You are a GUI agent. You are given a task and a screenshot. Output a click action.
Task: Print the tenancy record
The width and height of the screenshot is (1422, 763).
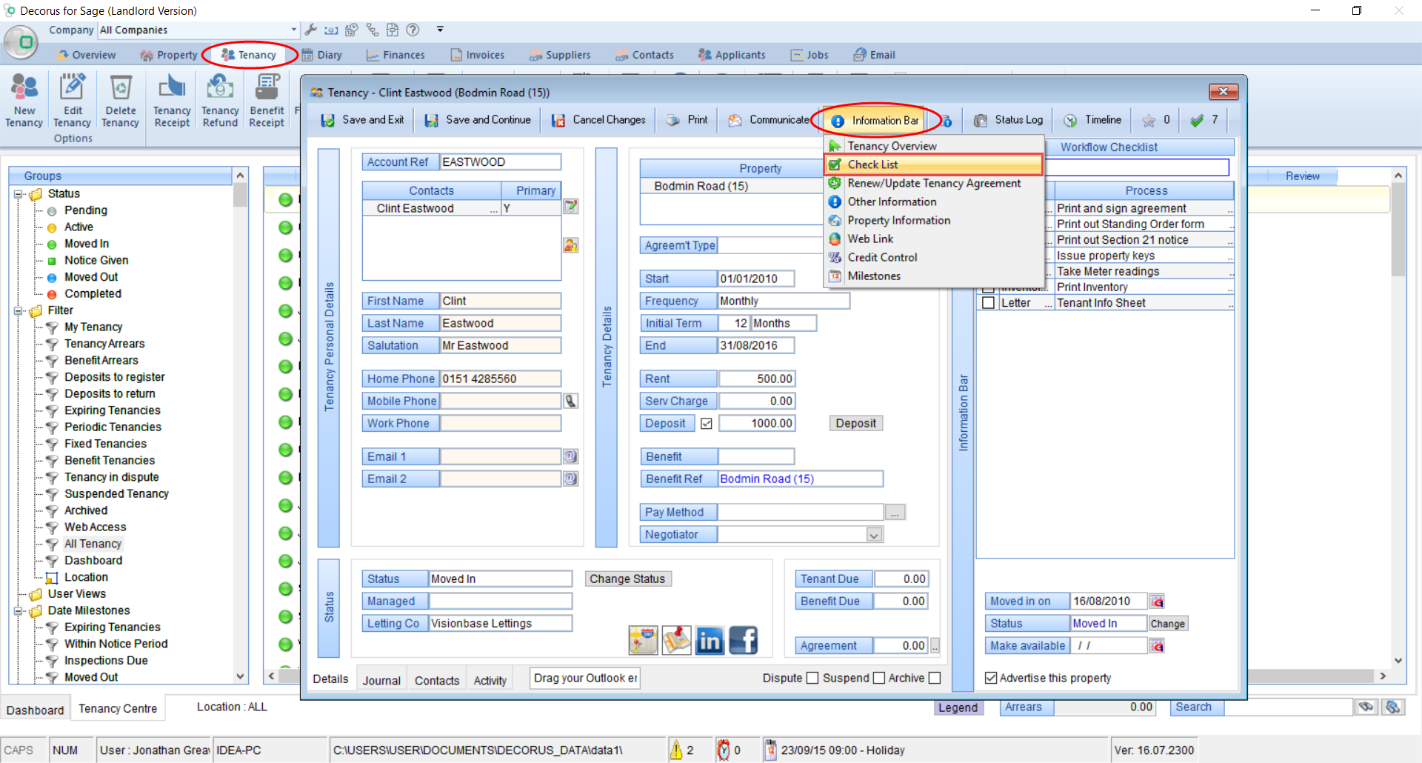tap(687, 120)
